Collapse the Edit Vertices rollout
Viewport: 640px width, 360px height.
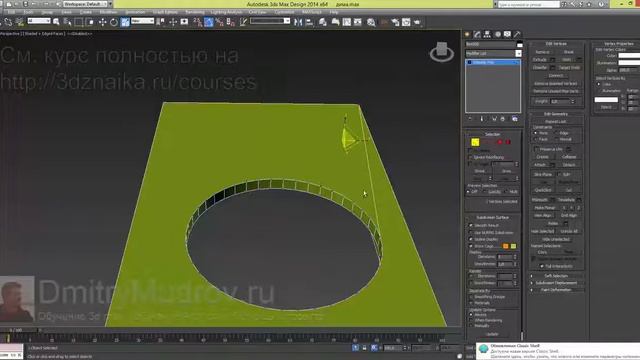pyautogui.click(x=556, y=44)
